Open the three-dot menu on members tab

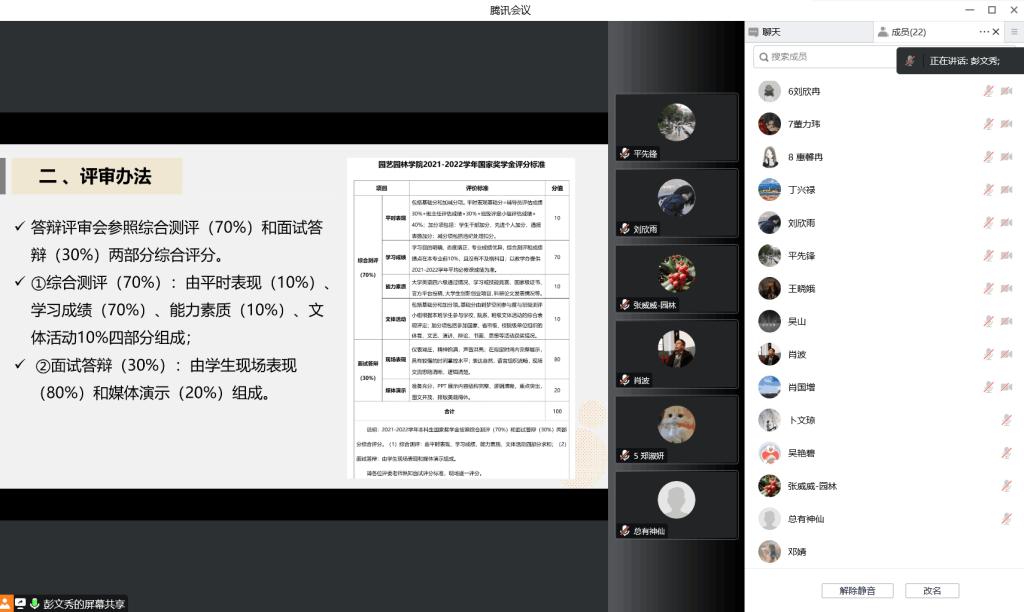(984, 32)
